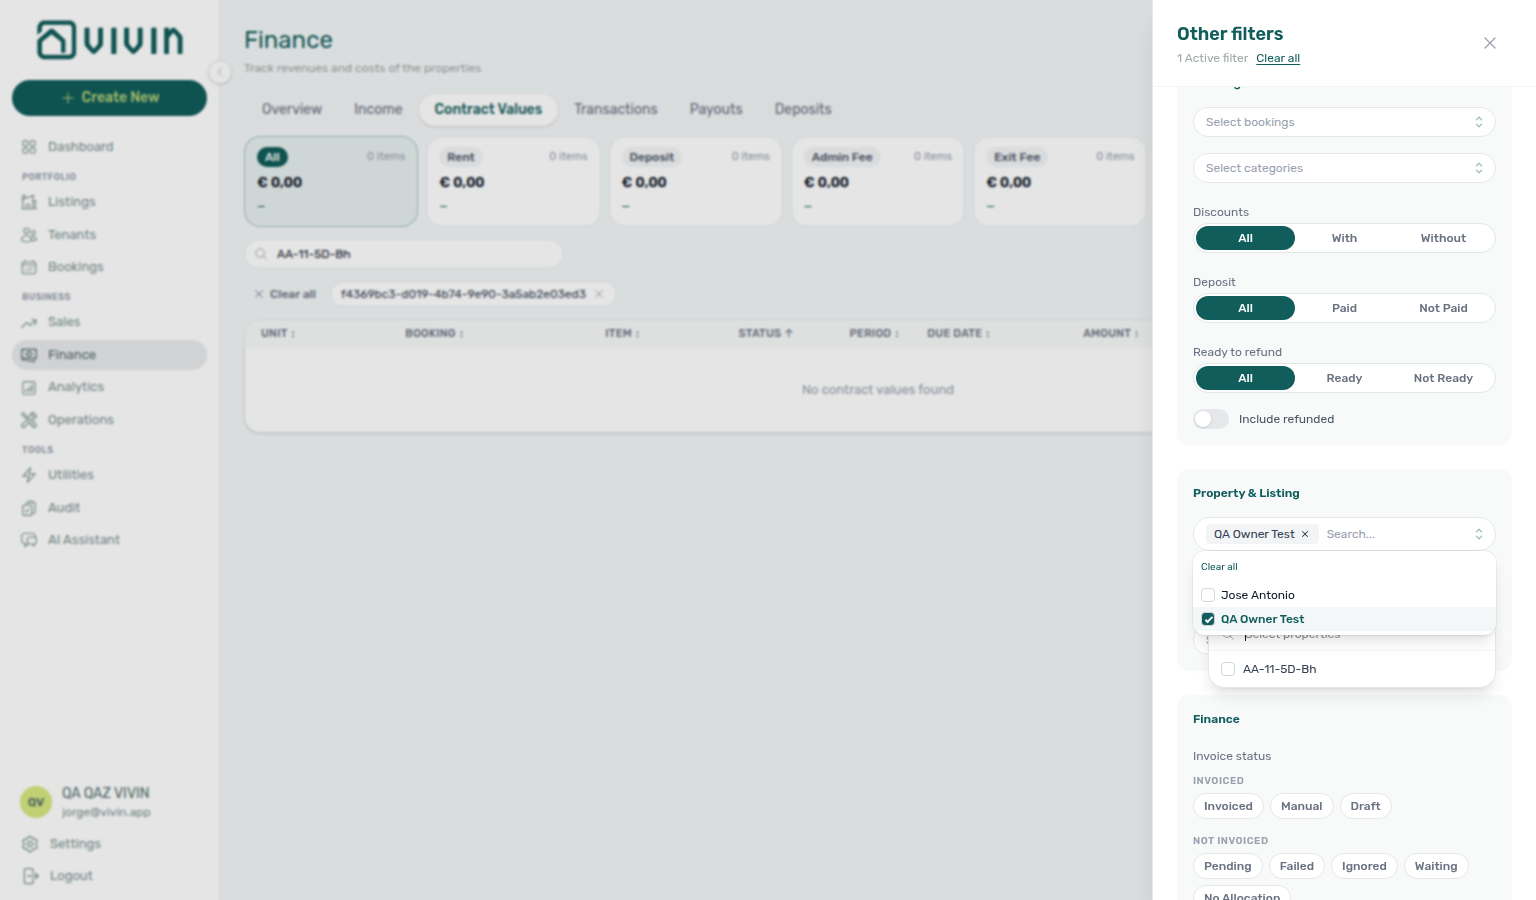Toggle the Include refunded switch
The height and width of the screenshot is (900, 1536).
1211,419
